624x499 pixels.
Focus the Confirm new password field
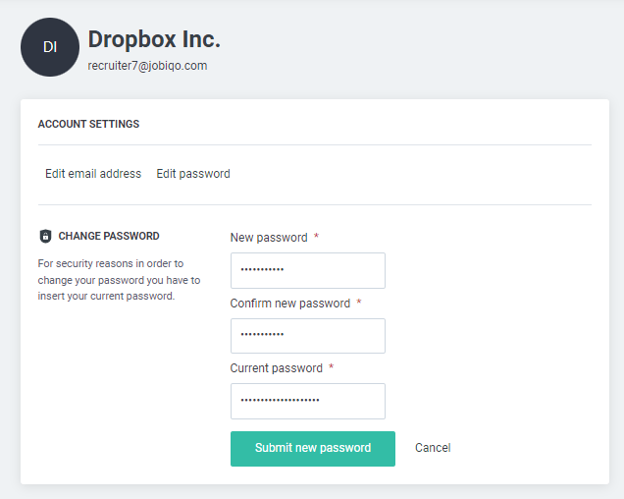(x=308, y=336)
